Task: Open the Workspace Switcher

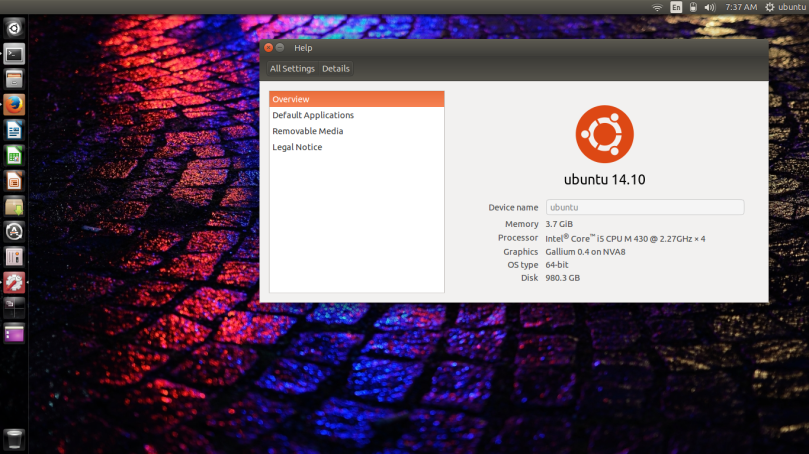Action: [x=14, y=308]
